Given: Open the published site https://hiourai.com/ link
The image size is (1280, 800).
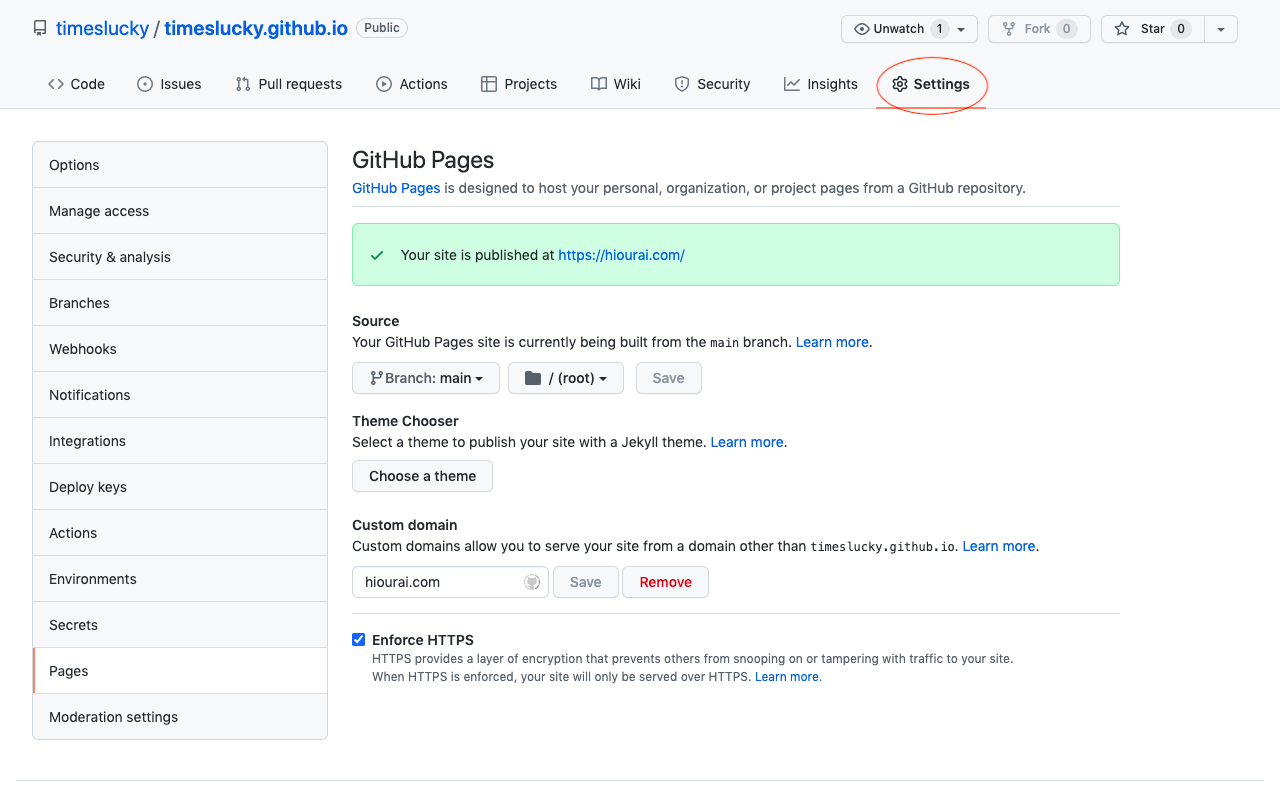Looking at the screenshot, I should pyautogui.click(x=621, y=255).
